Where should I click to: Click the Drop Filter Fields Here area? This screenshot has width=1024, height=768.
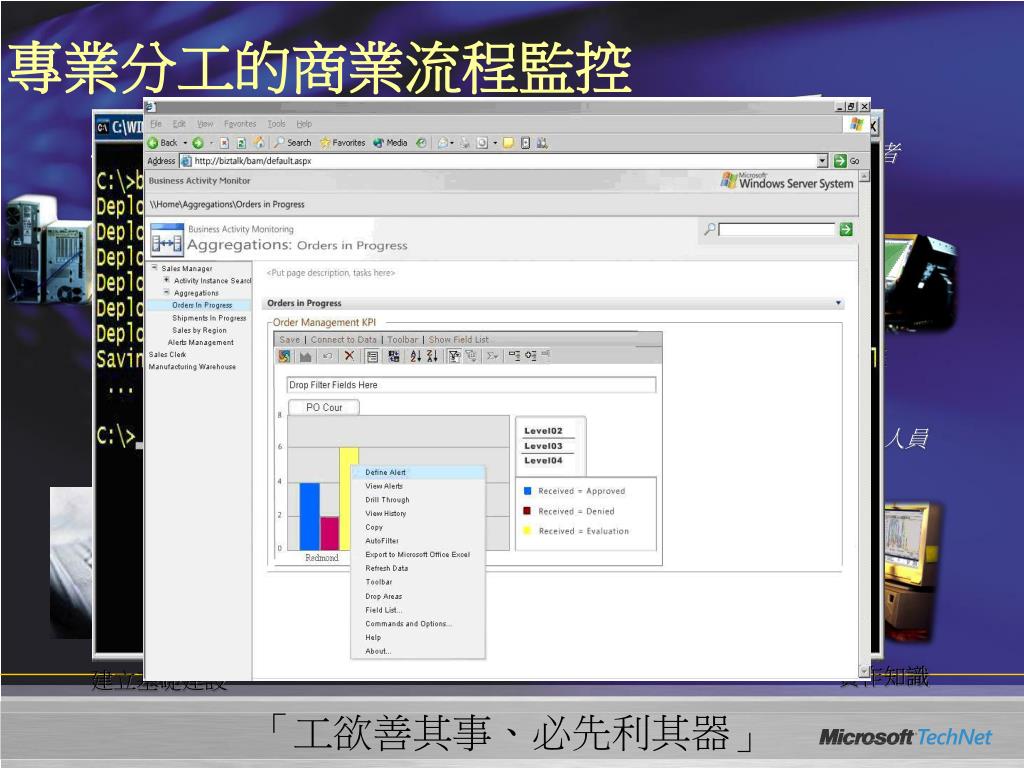click(x=471, y=385)
